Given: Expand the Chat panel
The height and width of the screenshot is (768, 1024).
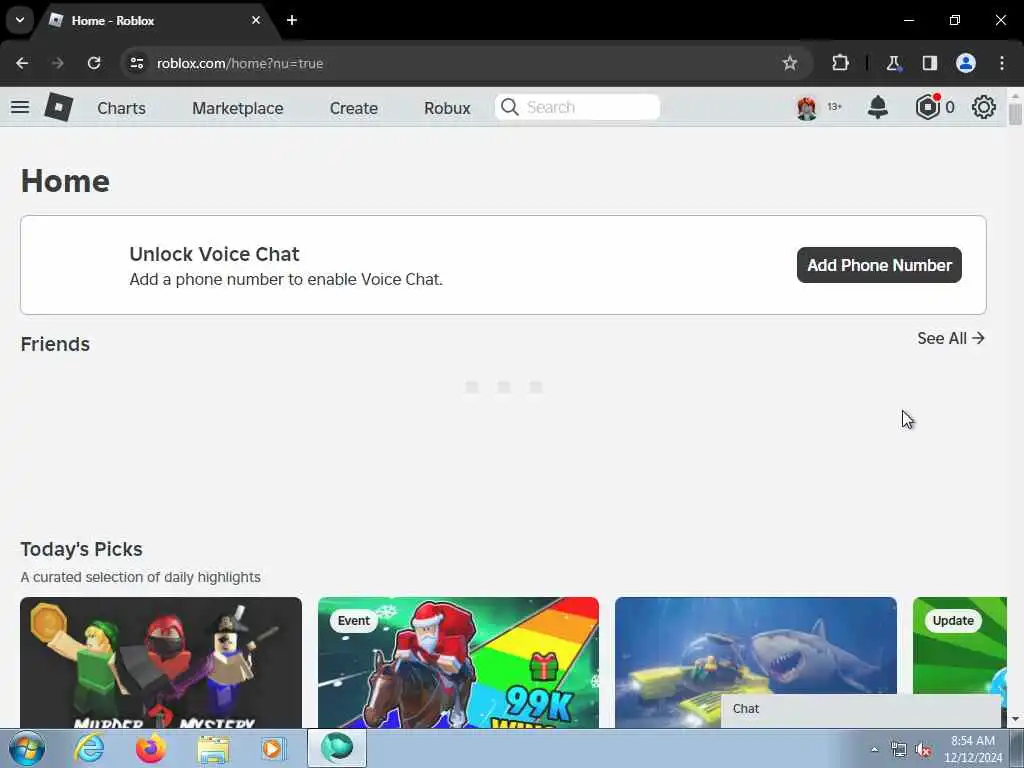Looking at the screenshot, I should tap(861, 709).
